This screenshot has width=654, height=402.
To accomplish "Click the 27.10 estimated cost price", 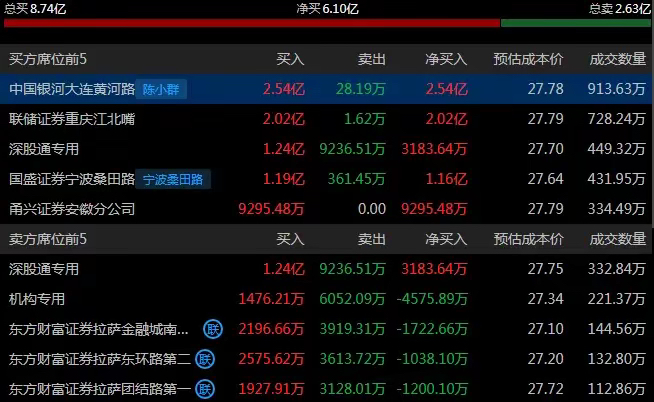I will pos(546,329).
